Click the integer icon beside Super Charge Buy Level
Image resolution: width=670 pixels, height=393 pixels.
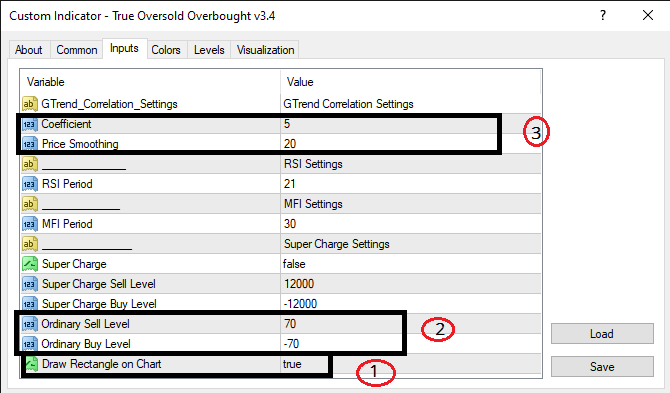click(x=29, y=304)
